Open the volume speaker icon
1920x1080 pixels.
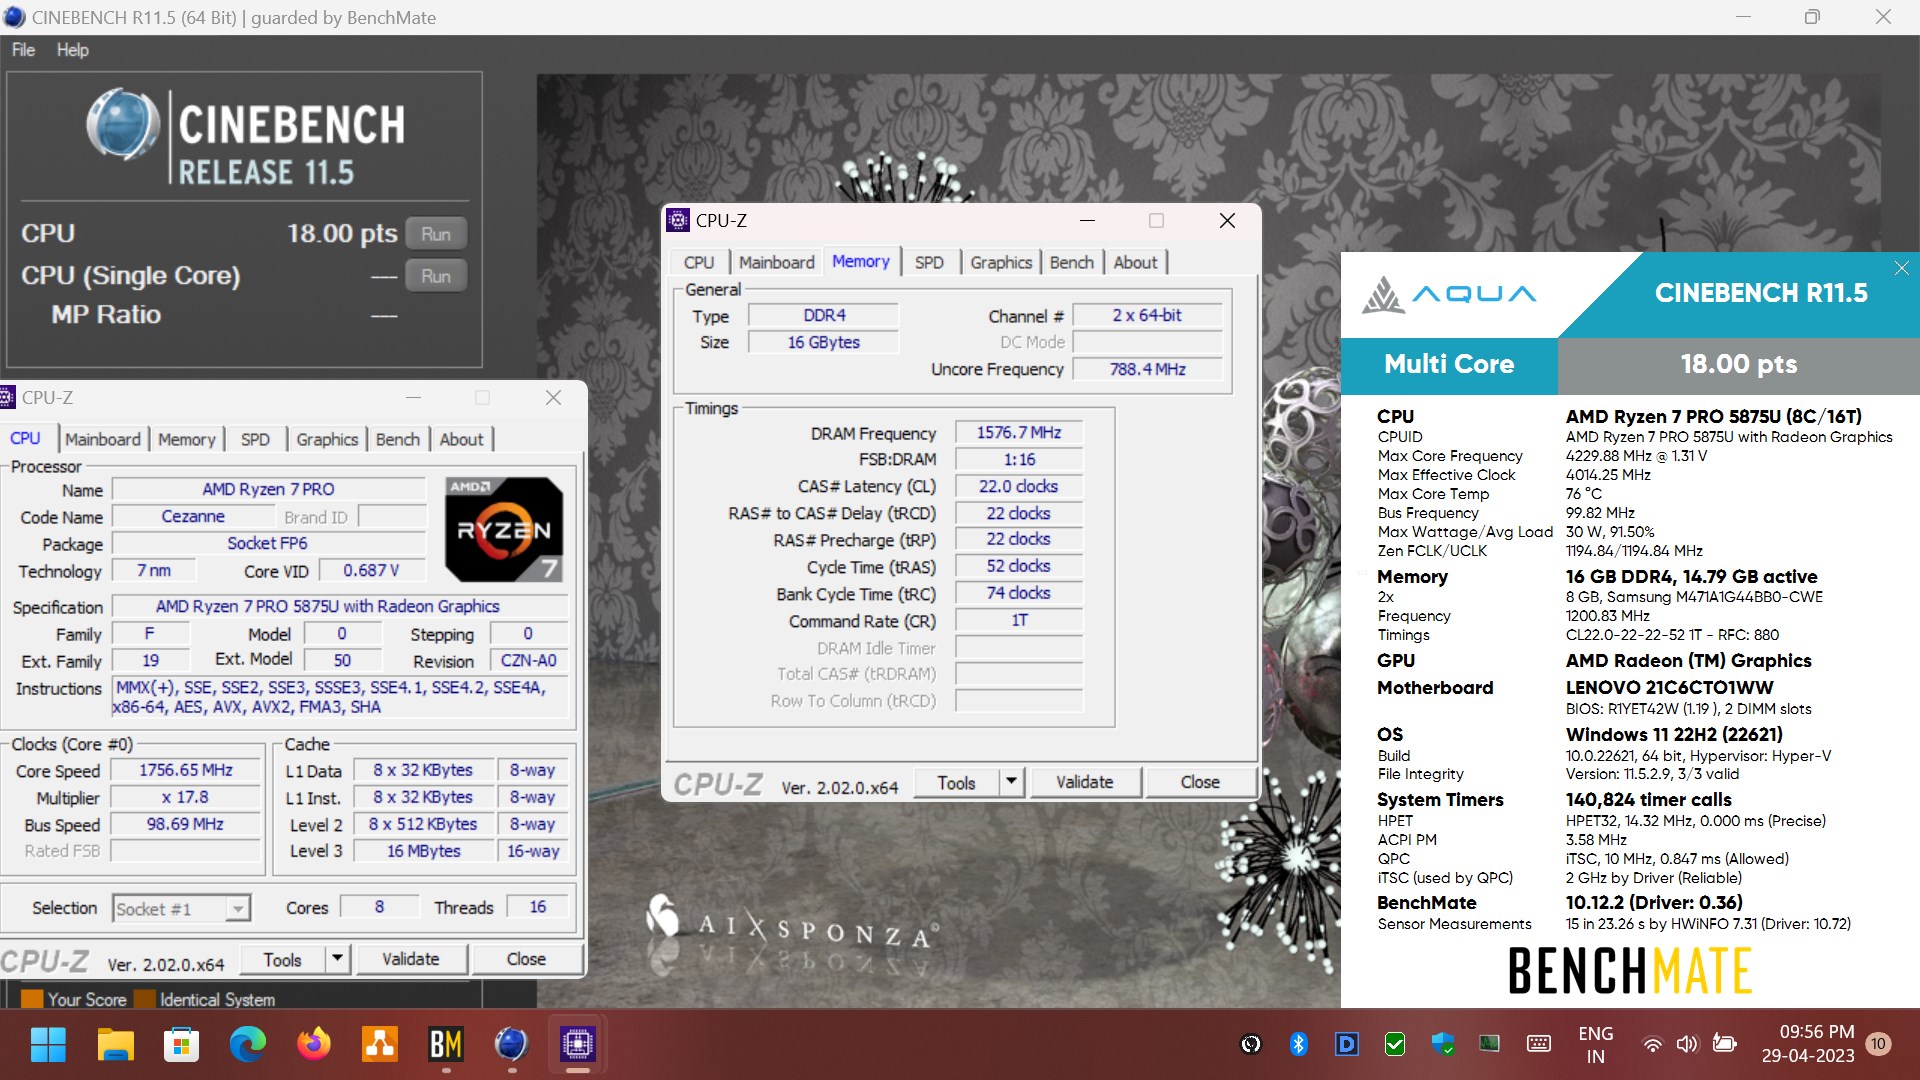click(x=1687, y=1044)
